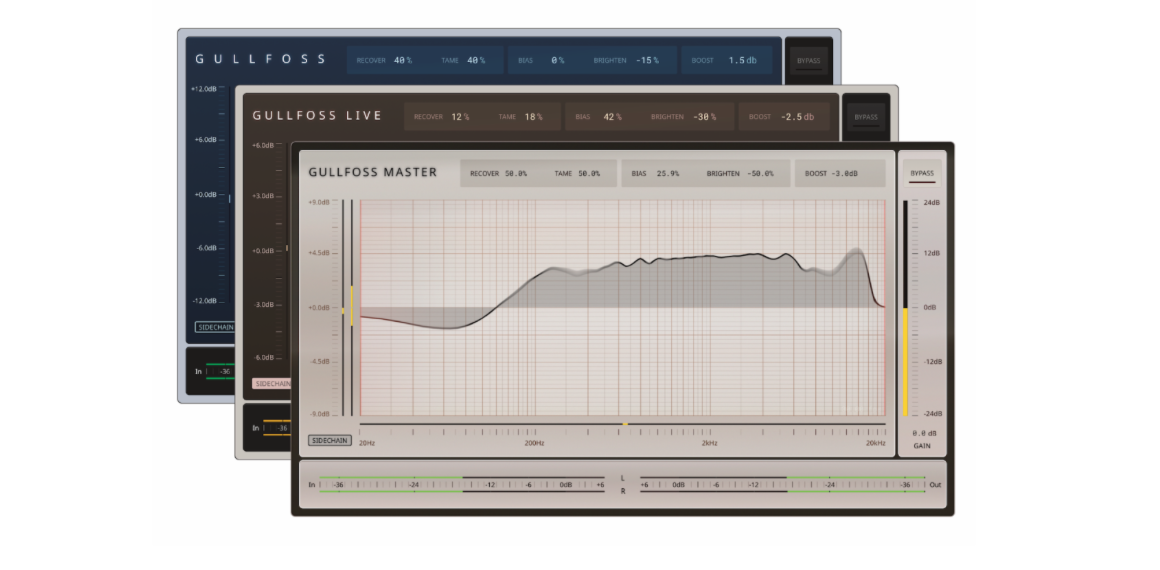Click the yellow marker on the frequency range bar

point(625,425)
